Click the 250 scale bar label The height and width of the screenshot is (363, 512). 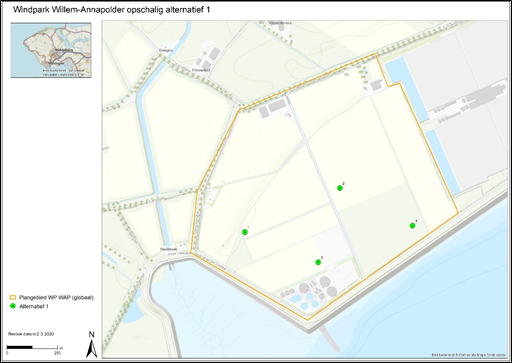point(57,353)
